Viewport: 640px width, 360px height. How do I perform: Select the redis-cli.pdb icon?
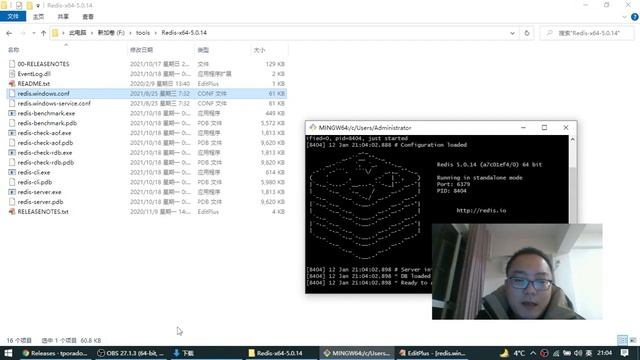coord(12,182)
